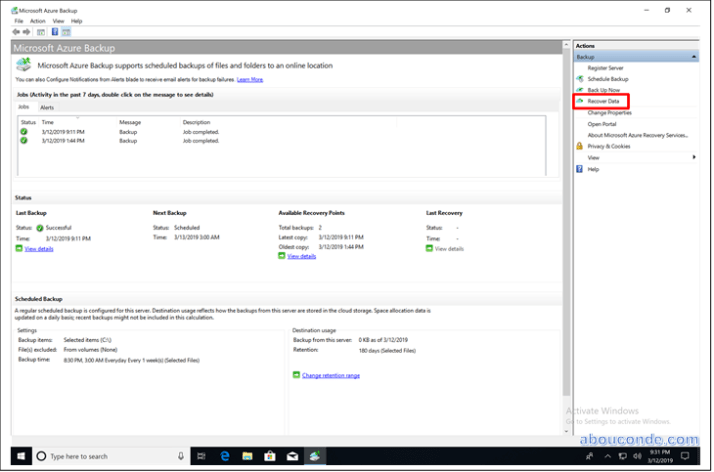Click the Recover Data cloud icon

click(580, 101)
